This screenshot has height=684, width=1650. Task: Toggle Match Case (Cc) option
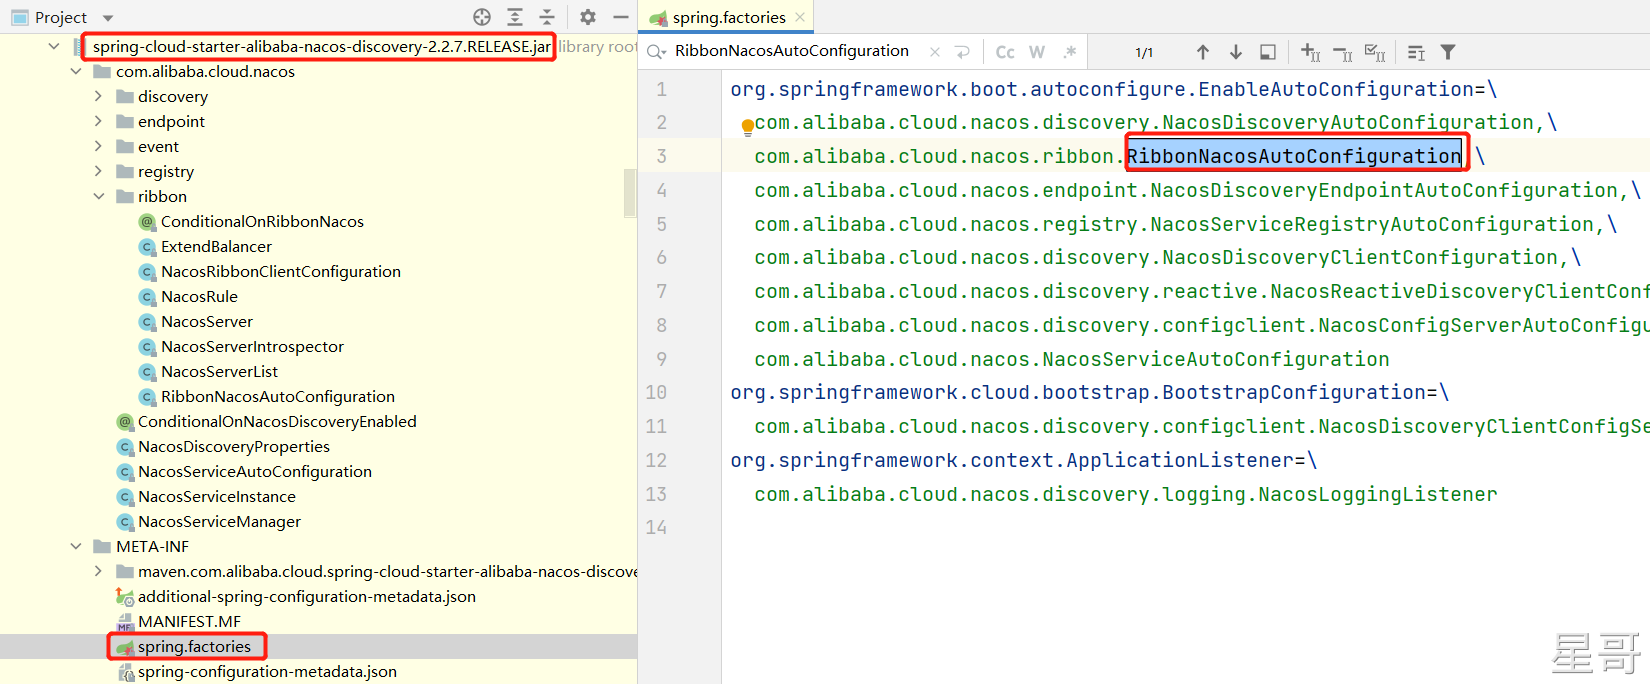point(1005,52)
